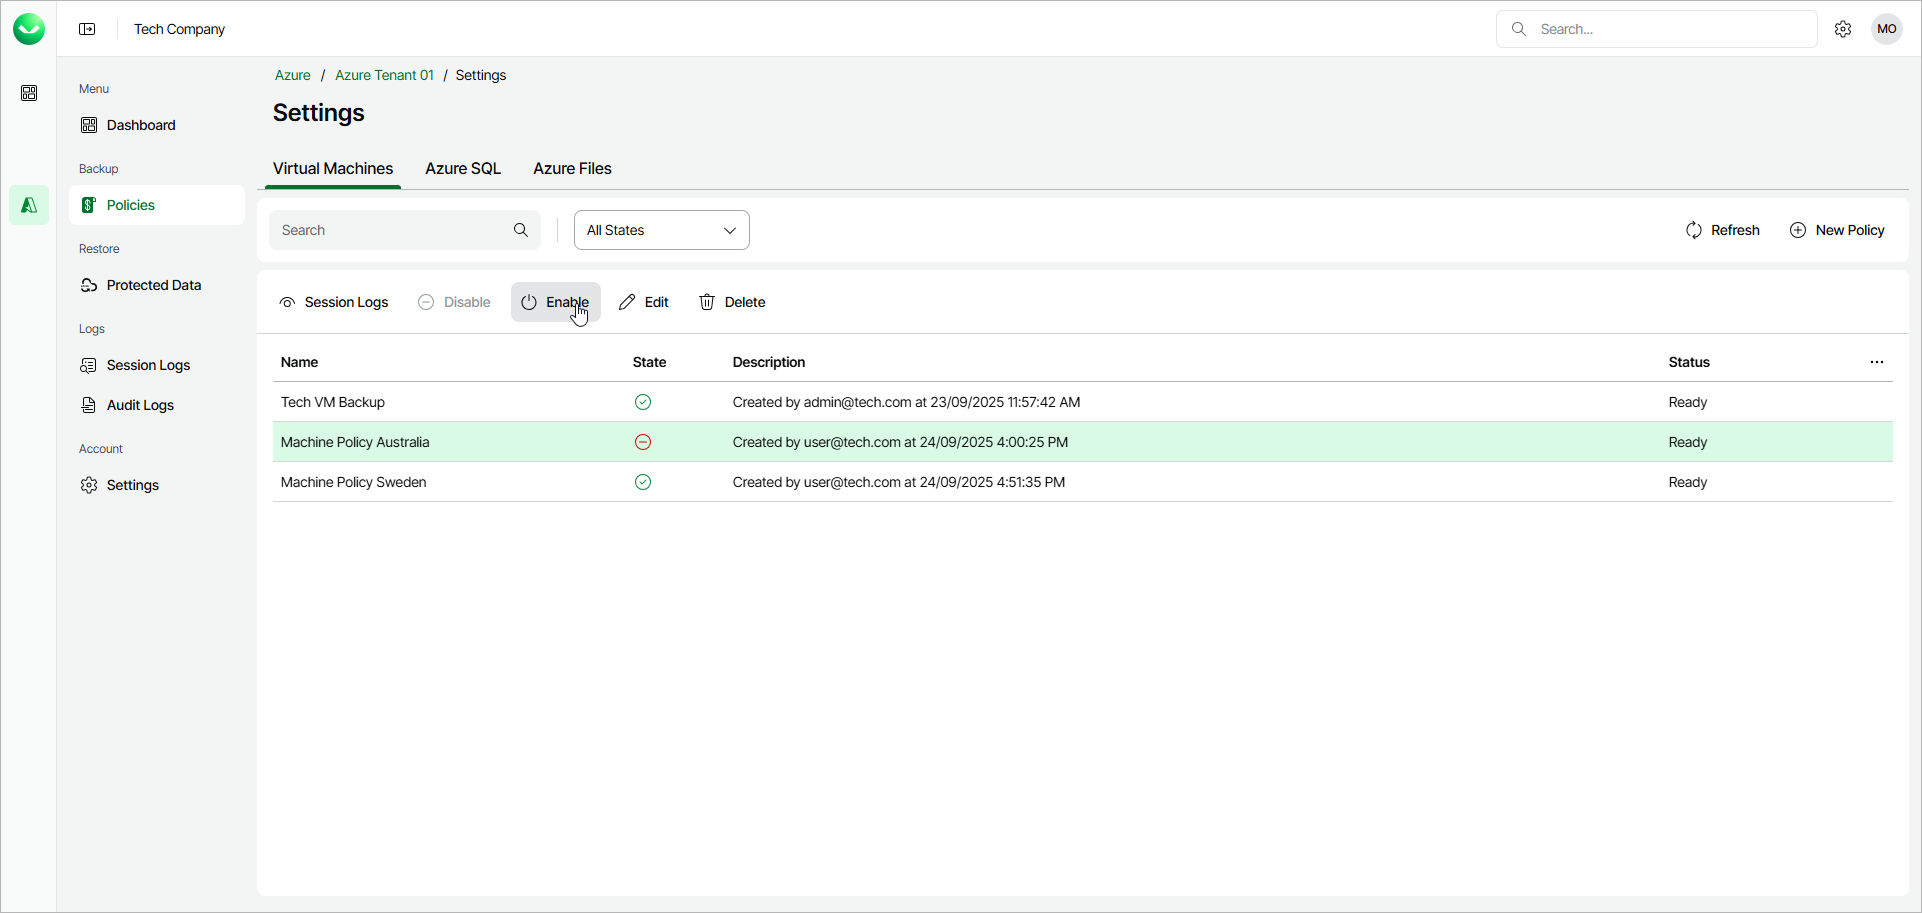Select the Edit pencil icon
The width and height of the screenshot is (1922, 913).
coord(627,301)
